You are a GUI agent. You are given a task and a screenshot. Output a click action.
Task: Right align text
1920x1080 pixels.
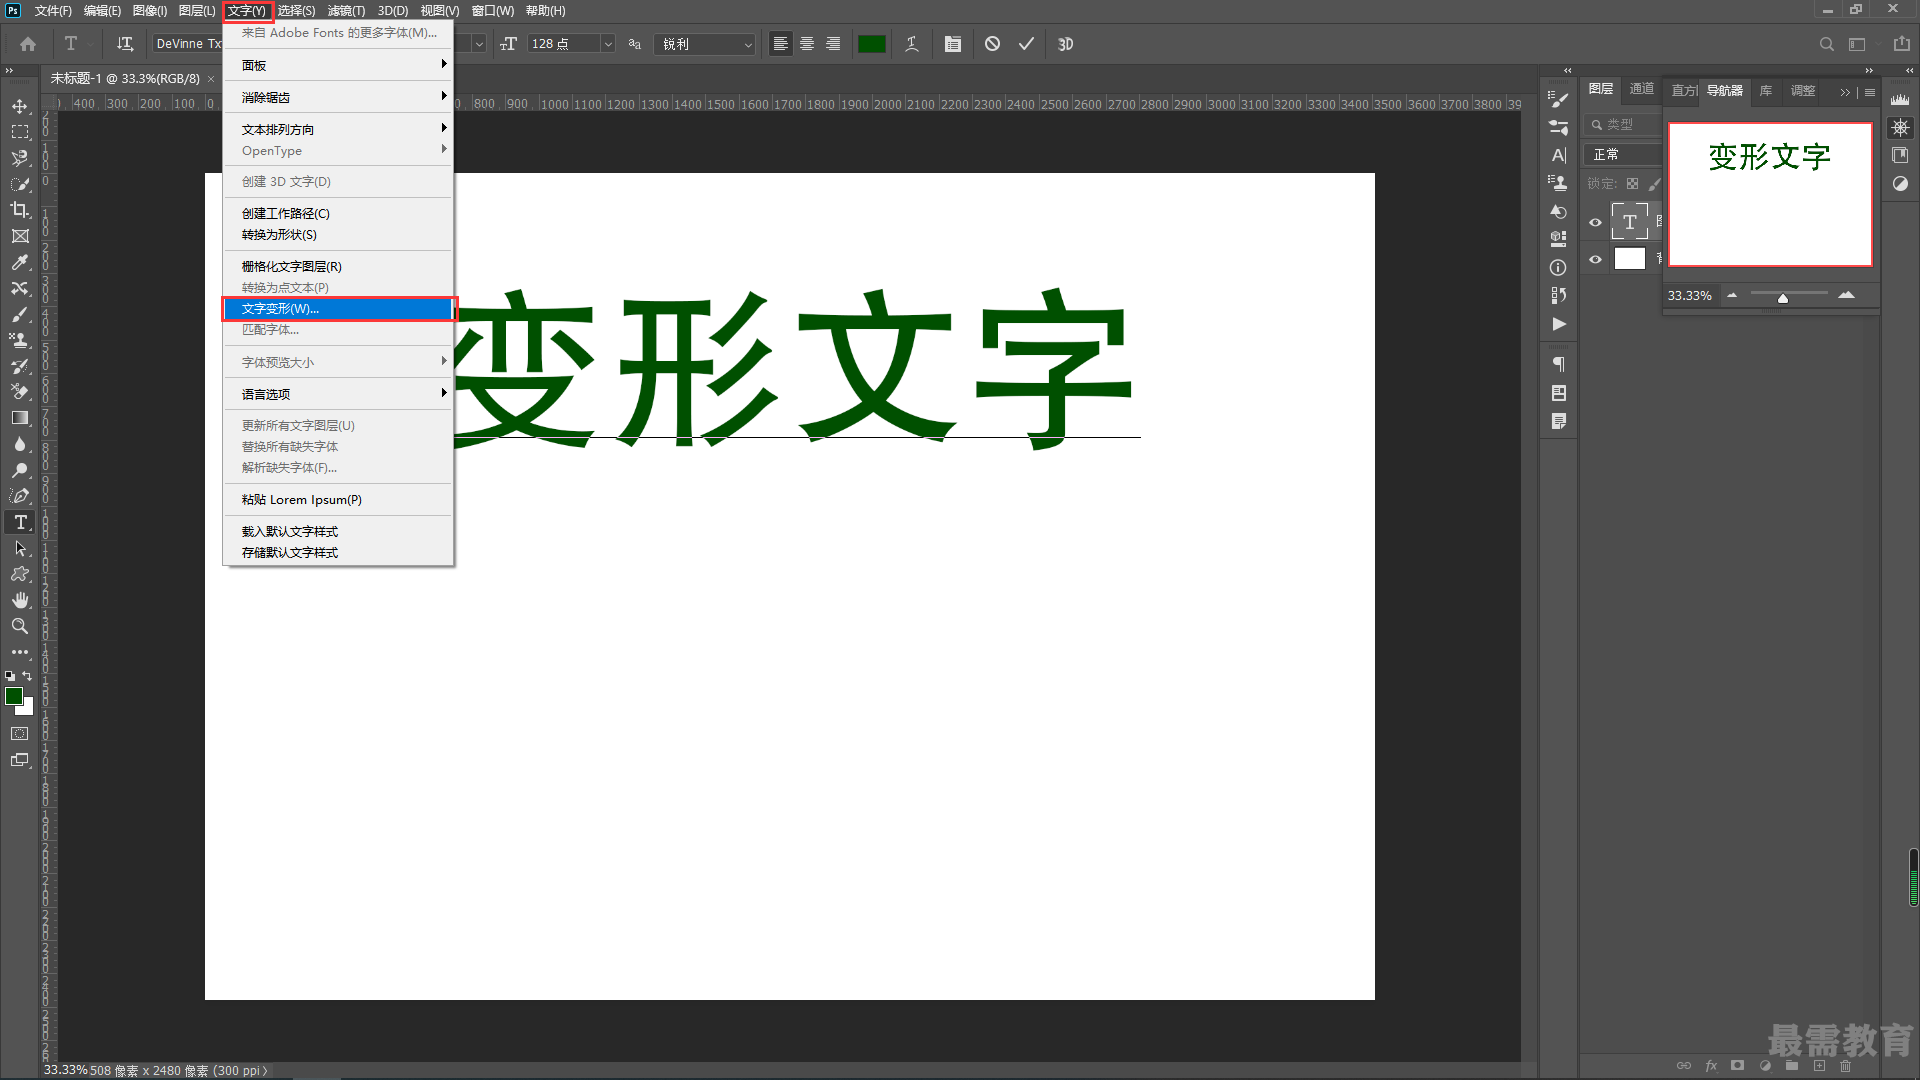click(x=833, y=44)
